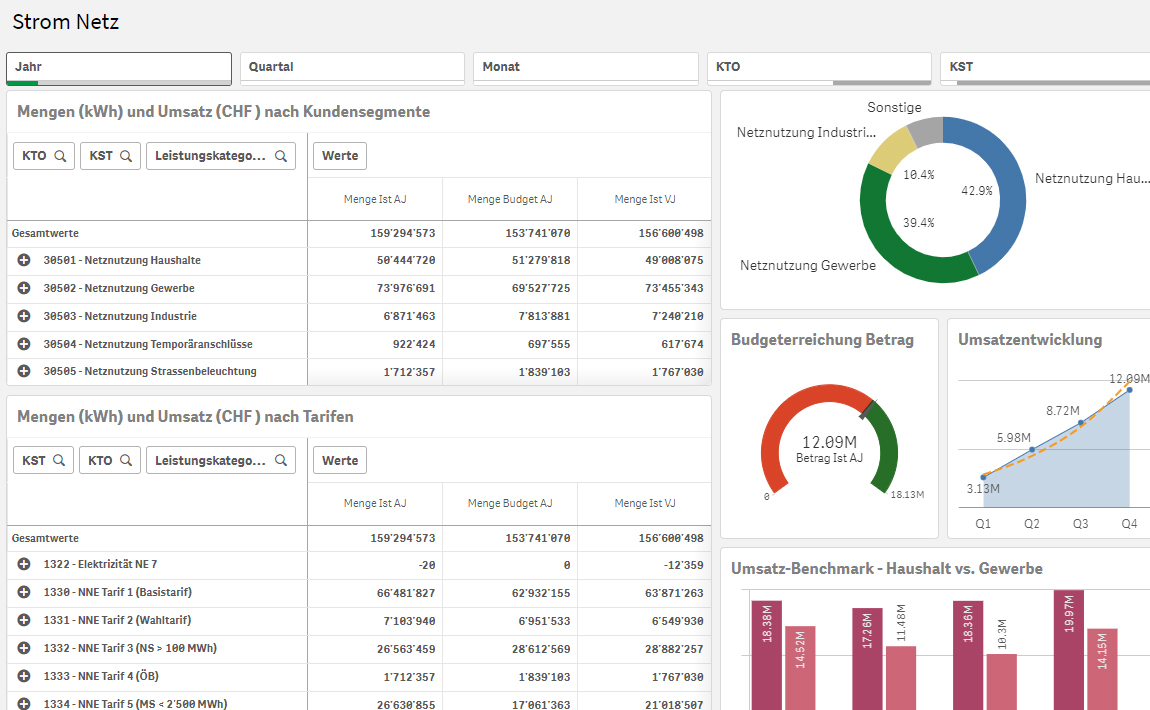Viewport: 1150px width, 710px height.
Task: Click Menge Budget AJ header in Tarifen table
Action: pos(510,503)
